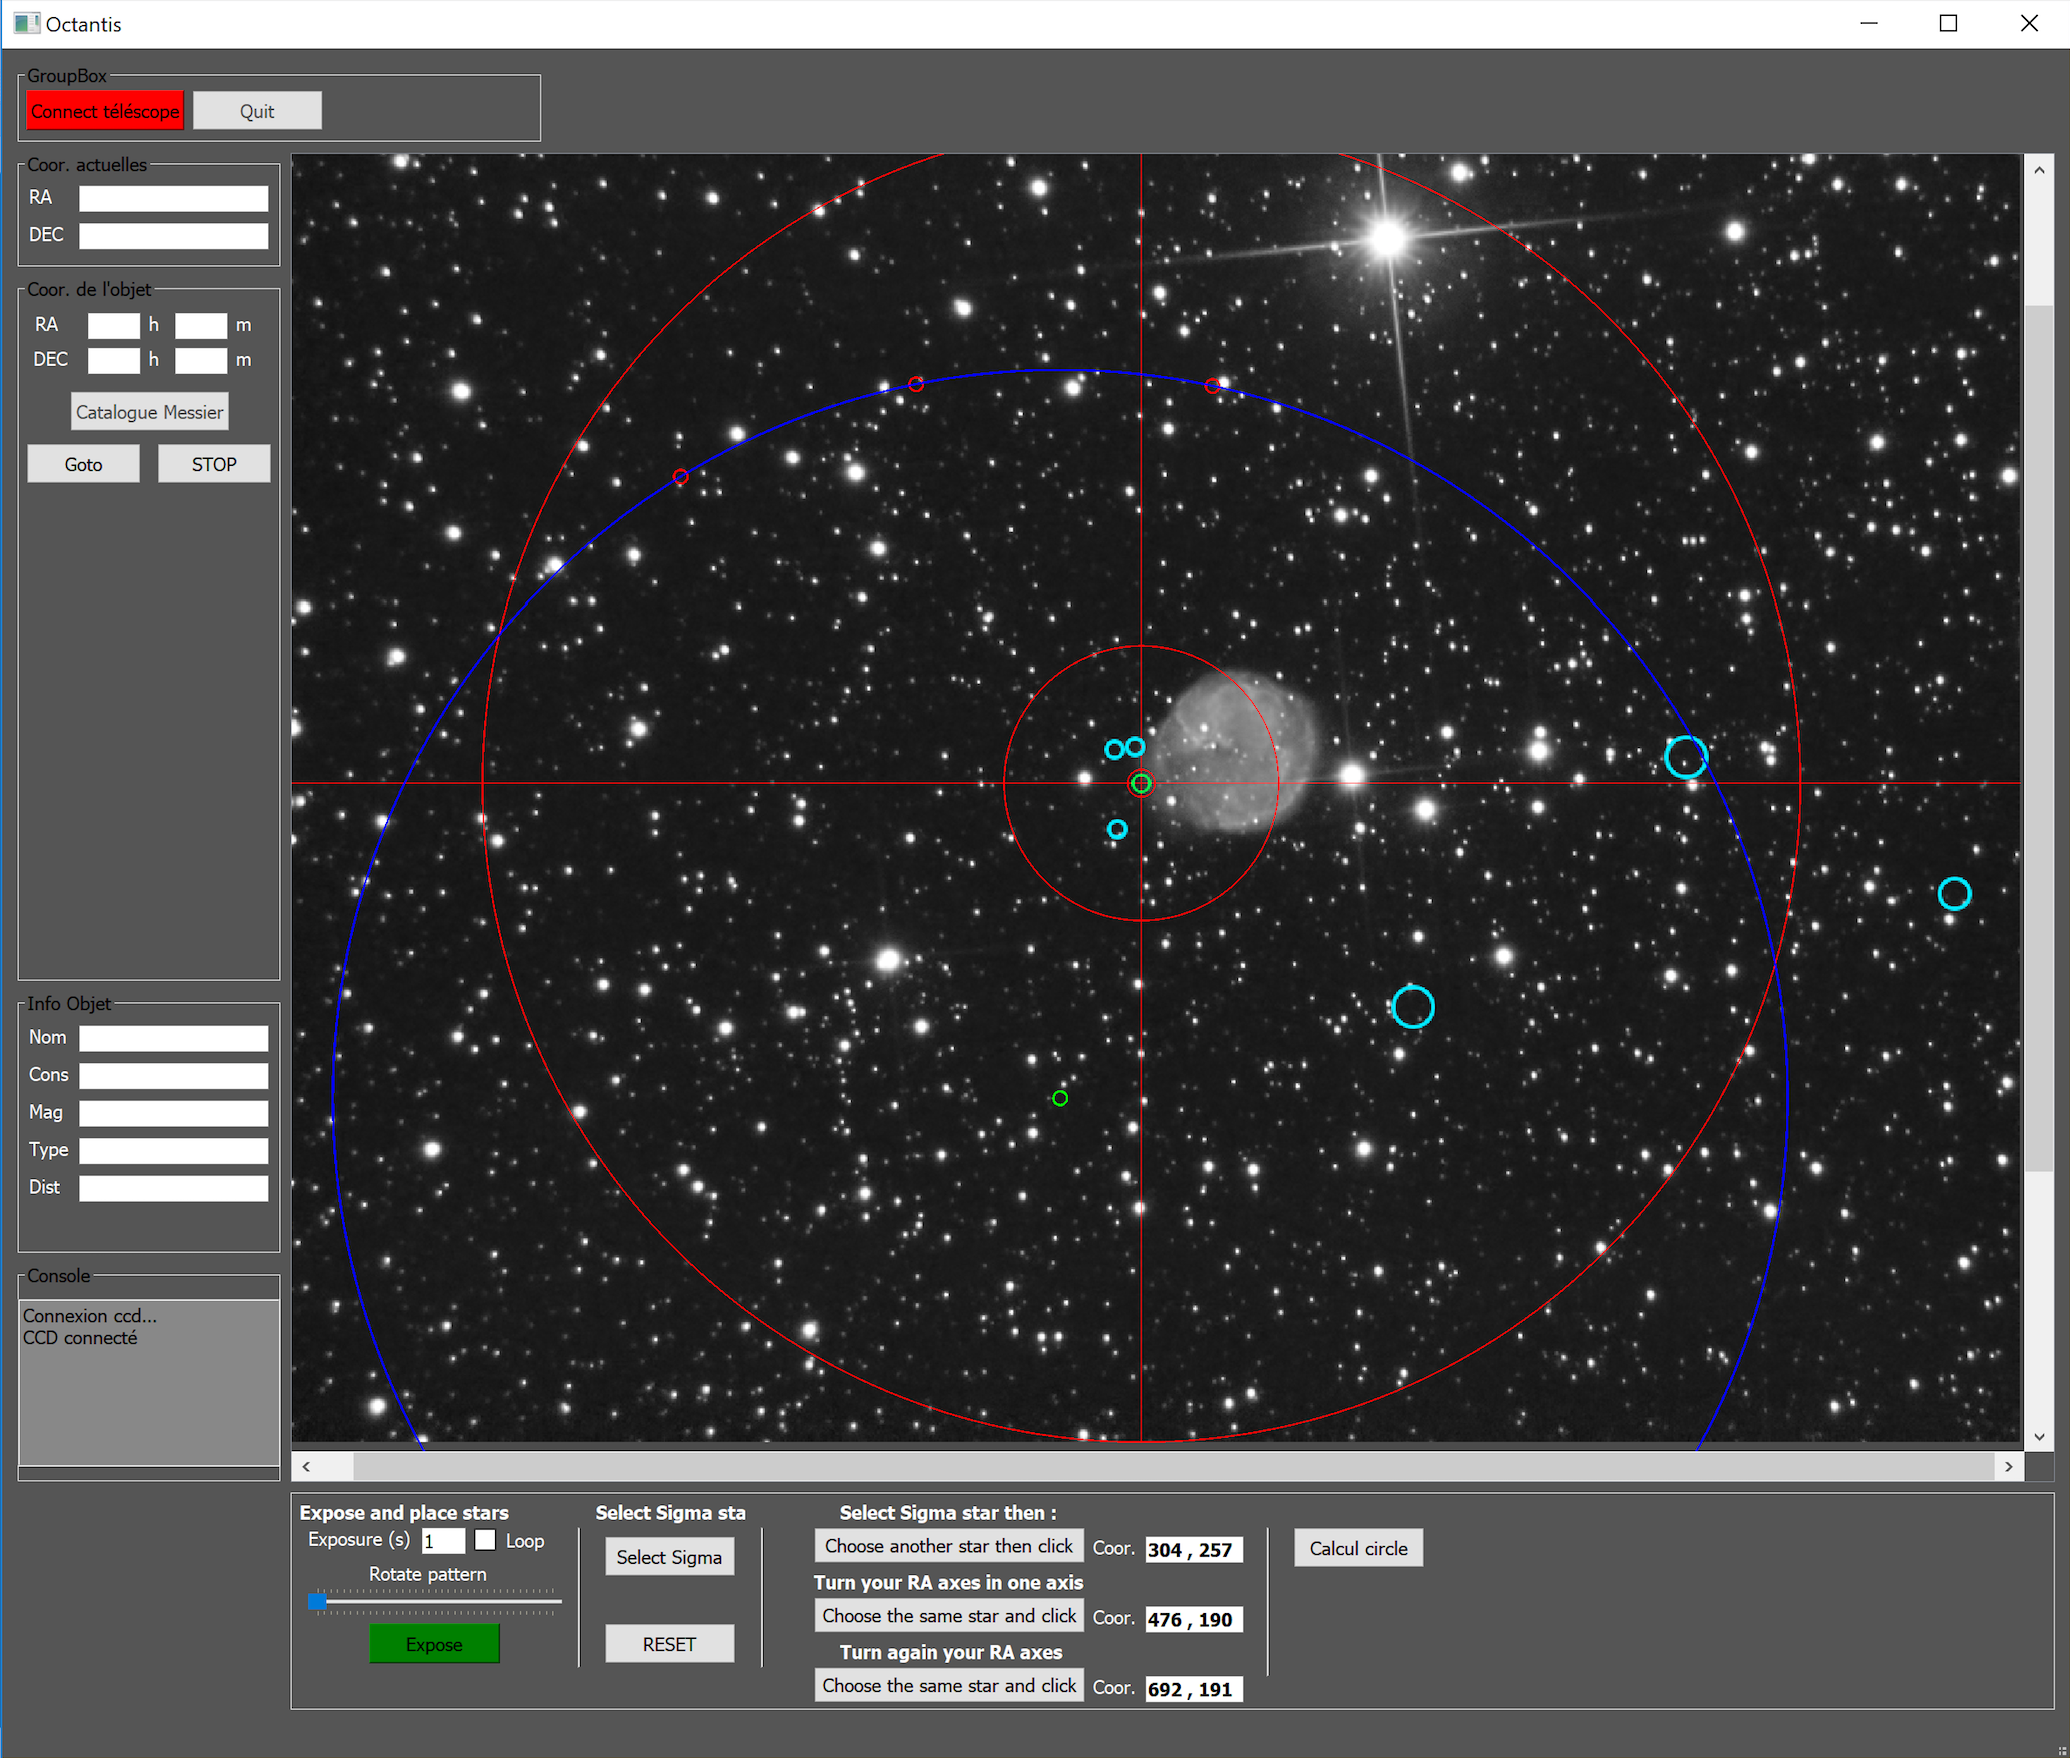Click the Select Sigma button
The image size is (2070, 1758).
pyautogui.click(x=669, y=1557)
